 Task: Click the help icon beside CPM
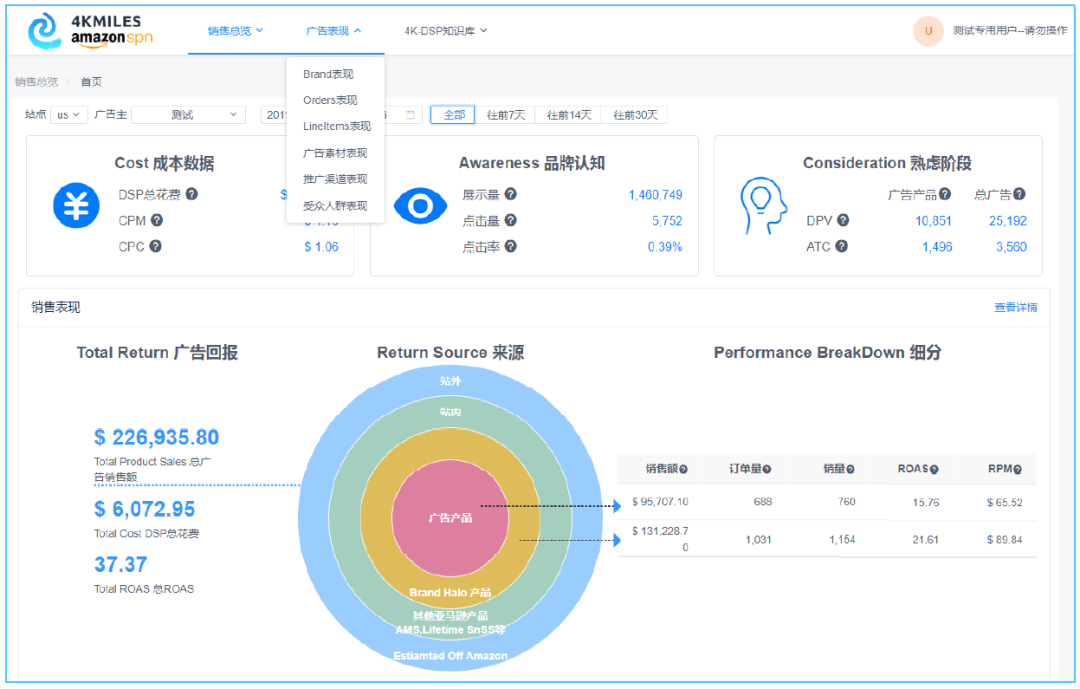pos(156,220)
